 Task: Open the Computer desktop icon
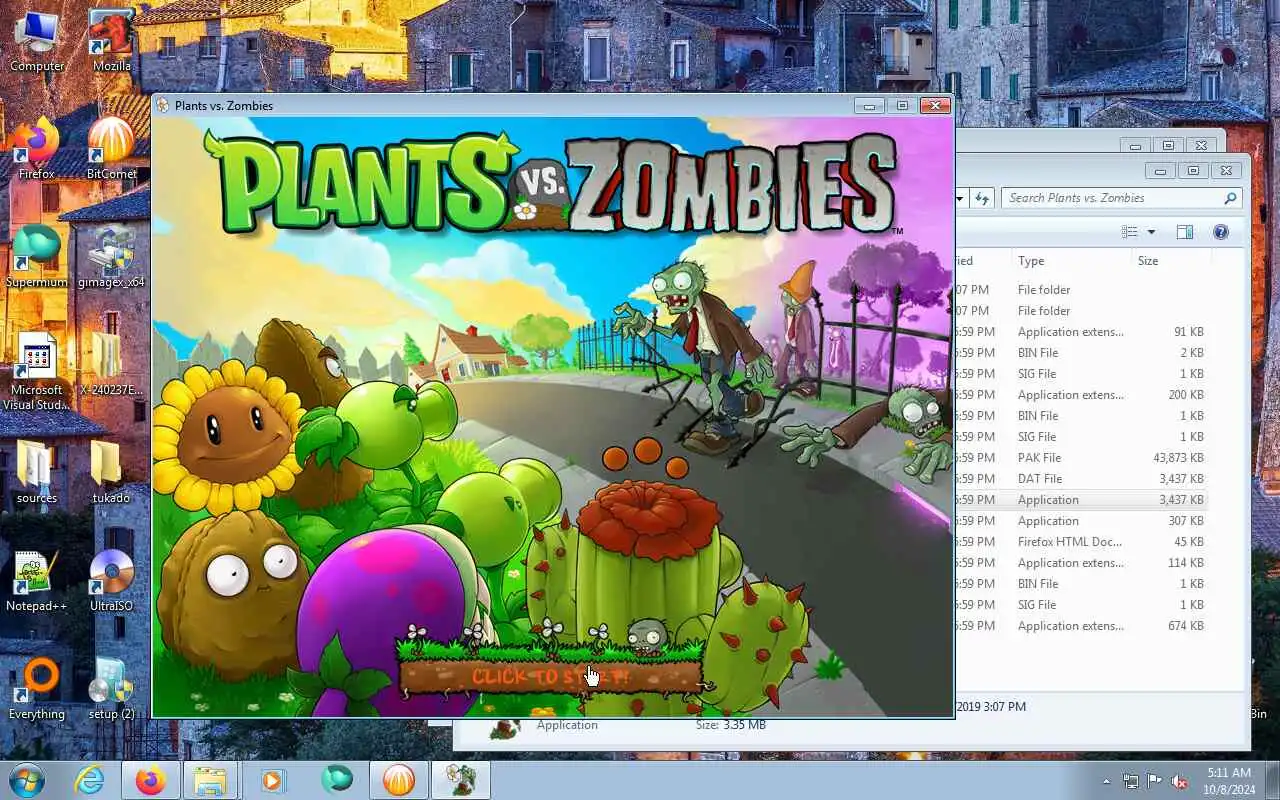(37, 42)
